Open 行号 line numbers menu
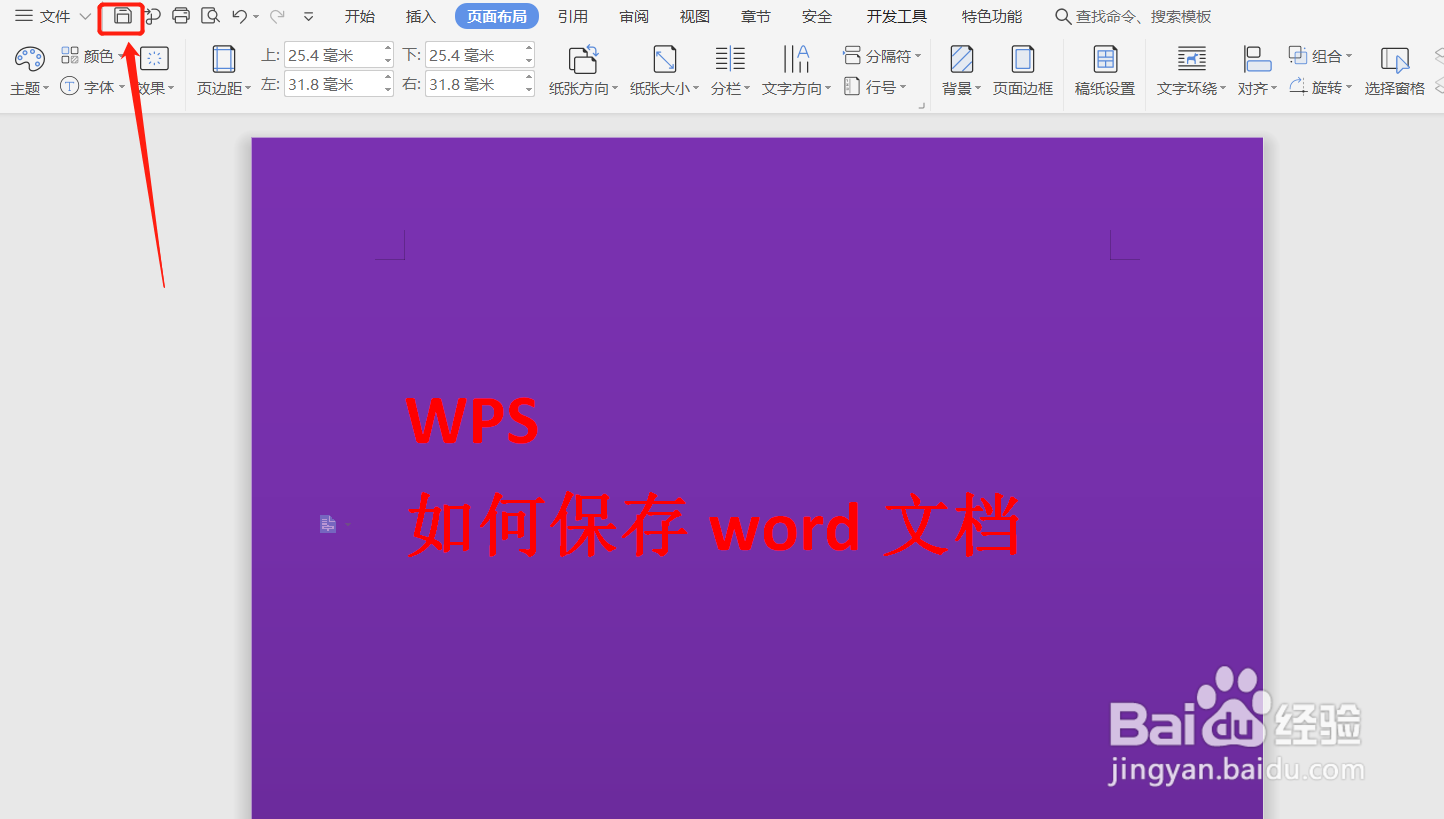Screen dimensions: 1444x819 pos(876,87)
